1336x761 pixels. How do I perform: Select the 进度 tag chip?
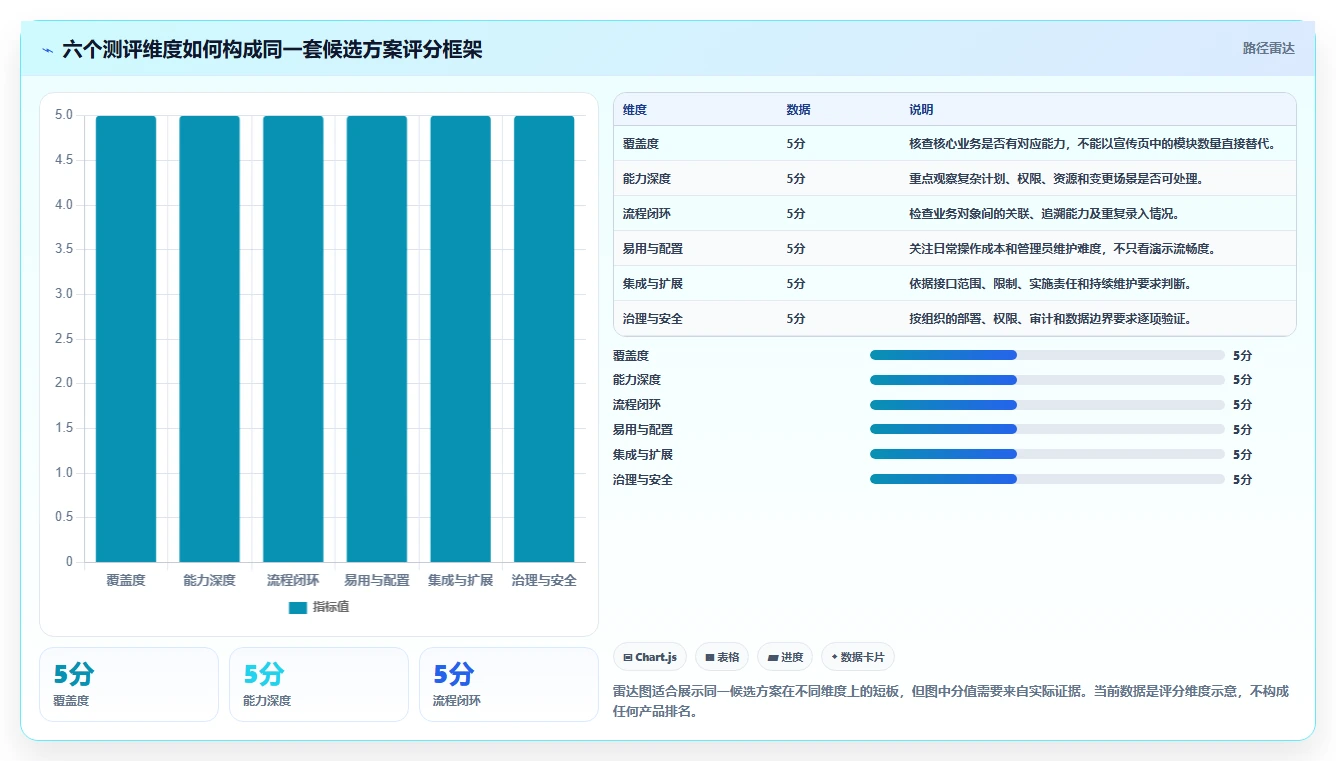785,657
